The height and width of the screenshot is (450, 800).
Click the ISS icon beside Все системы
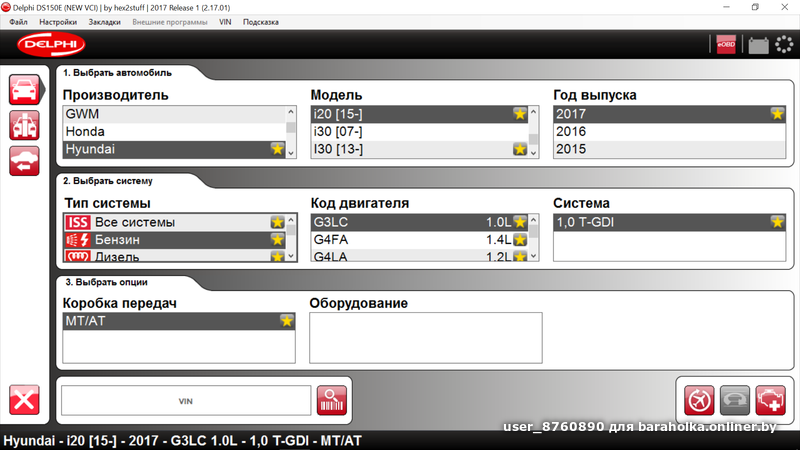(78, 222)
